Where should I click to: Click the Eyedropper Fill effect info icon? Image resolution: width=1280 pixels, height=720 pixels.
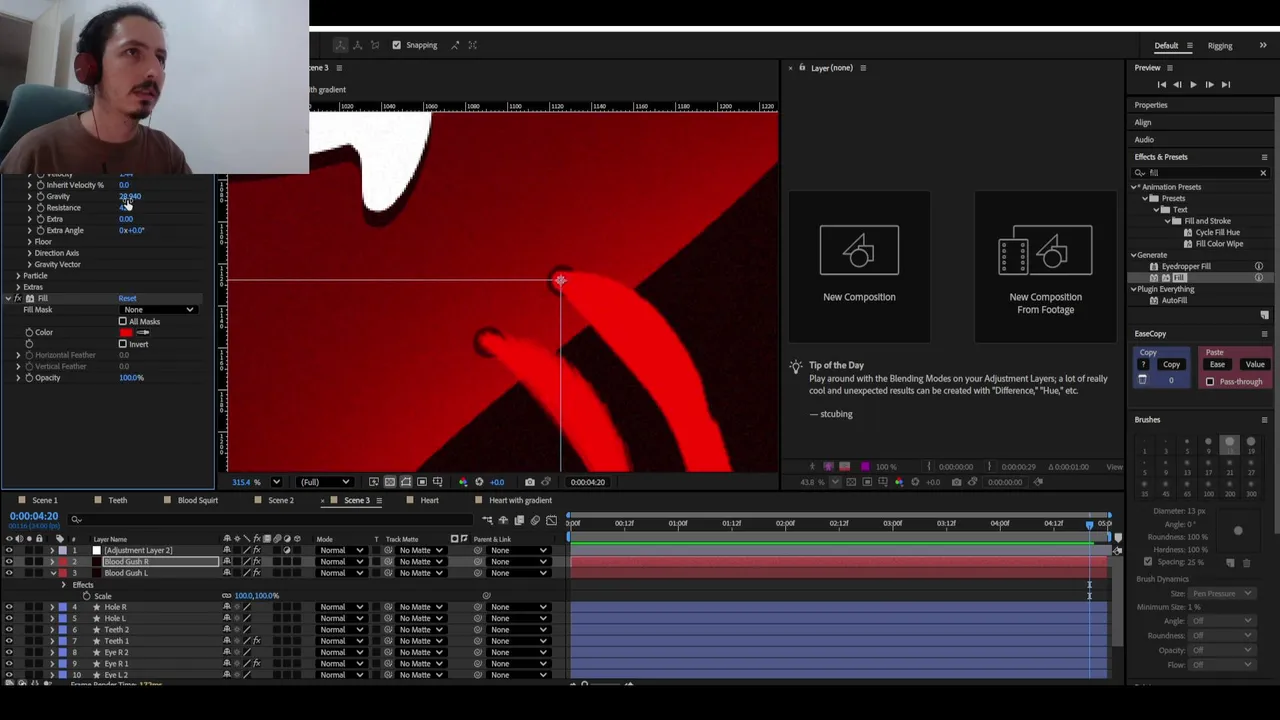(1259, 267)
